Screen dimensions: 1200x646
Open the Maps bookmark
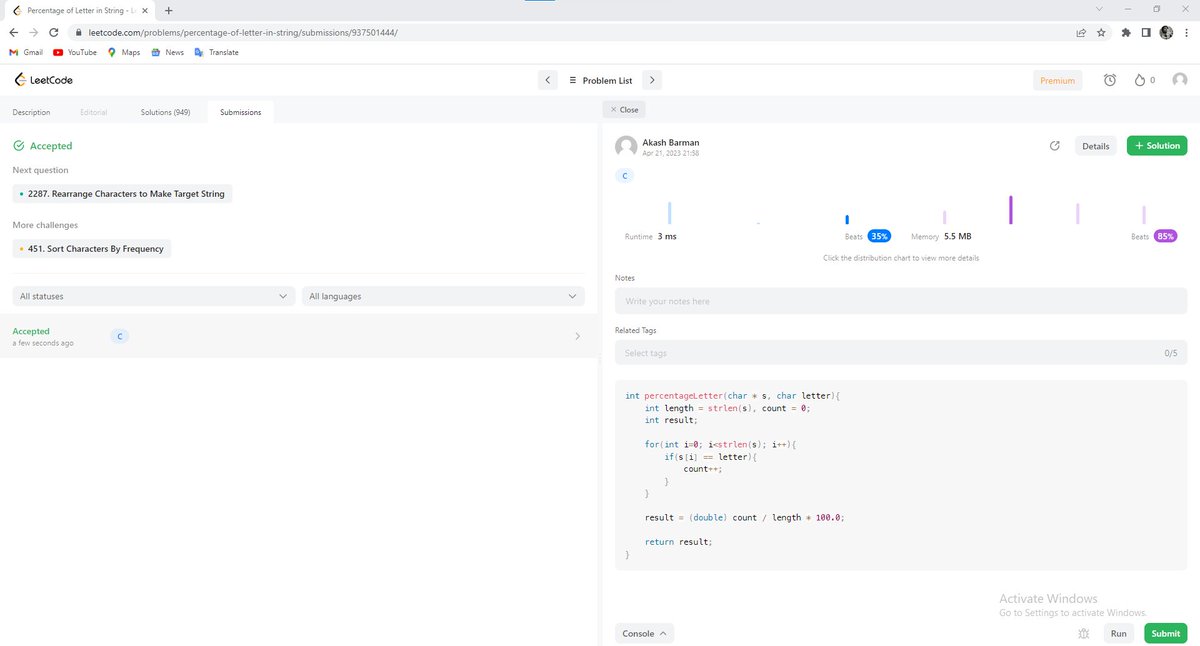pos(124,52)
